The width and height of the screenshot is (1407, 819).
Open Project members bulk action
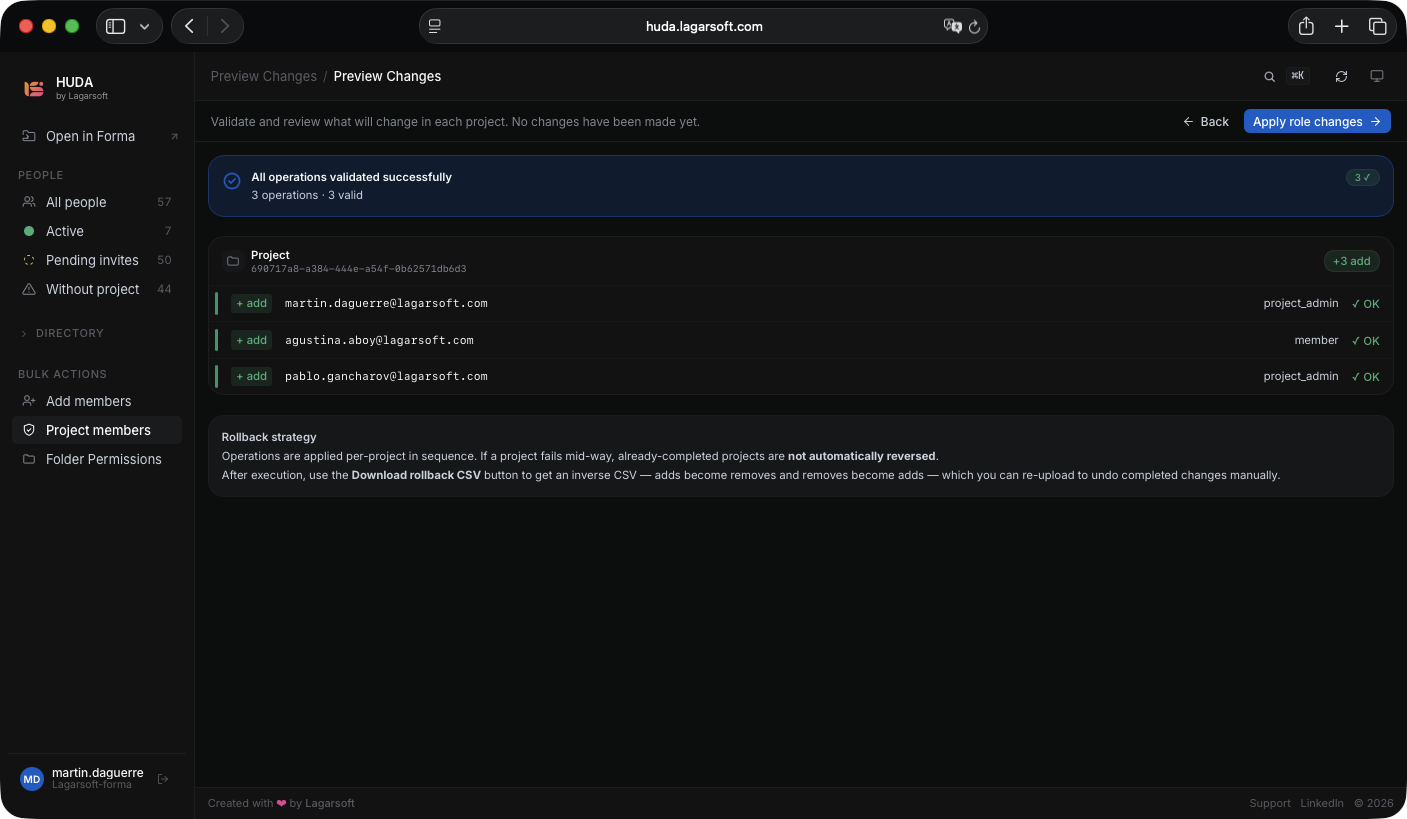point(98,430)
